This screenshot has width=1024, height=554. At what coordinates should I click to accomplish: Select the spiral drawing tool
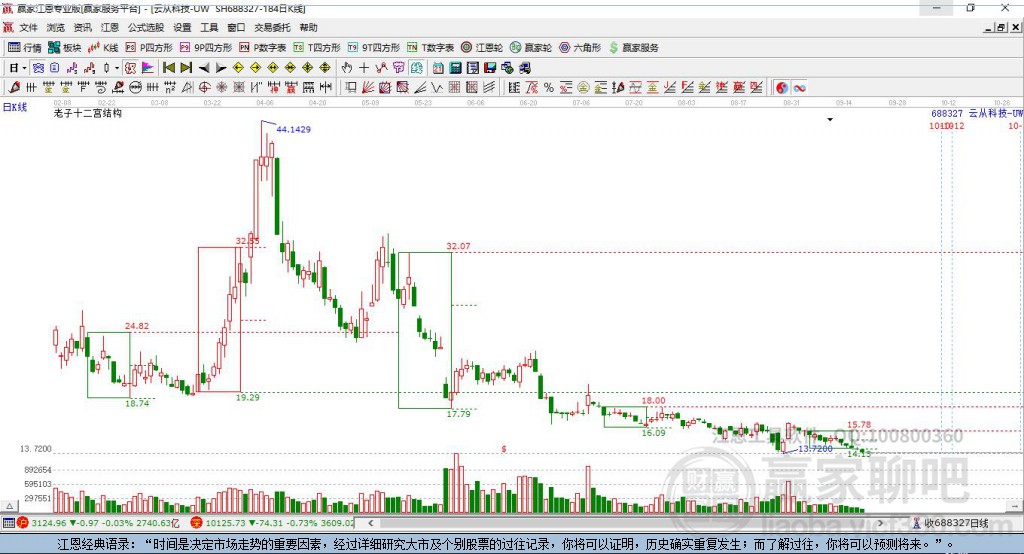(x=101, y=88)
